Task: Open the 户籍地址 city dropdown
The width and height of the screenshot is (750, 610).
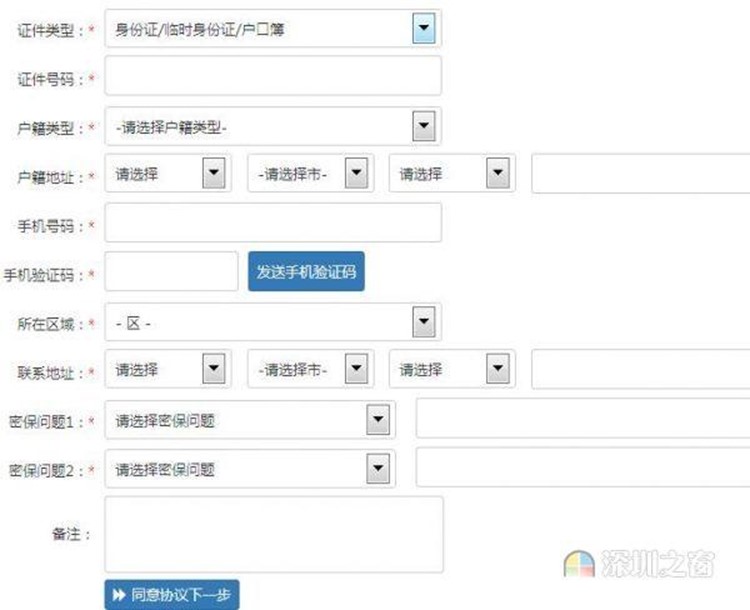Action: [311, 174]
